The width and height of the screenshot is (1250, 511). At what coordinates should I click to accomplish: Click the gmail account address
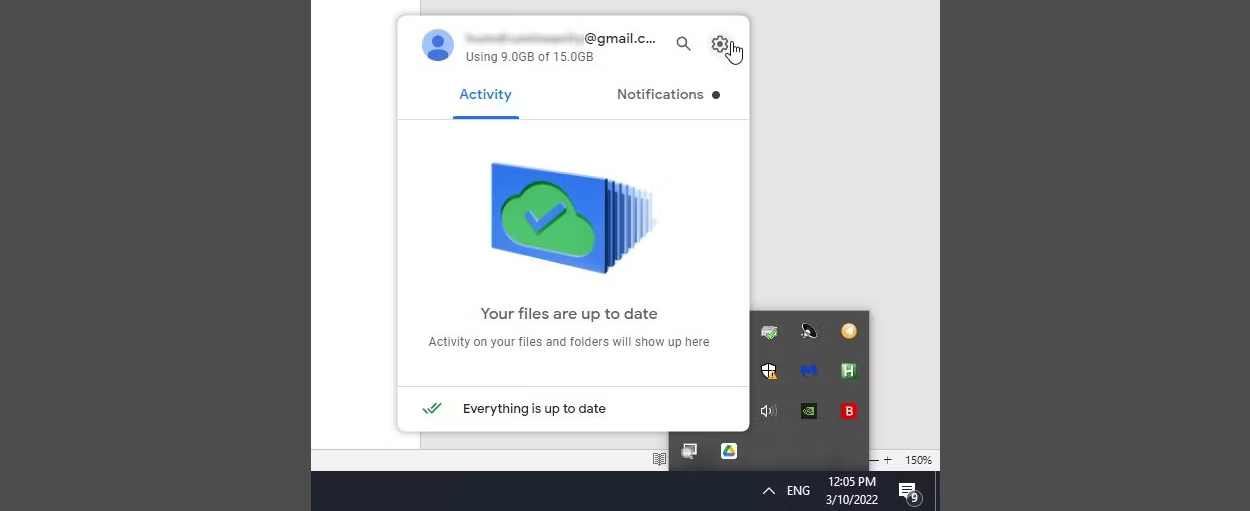click(561, 38)
